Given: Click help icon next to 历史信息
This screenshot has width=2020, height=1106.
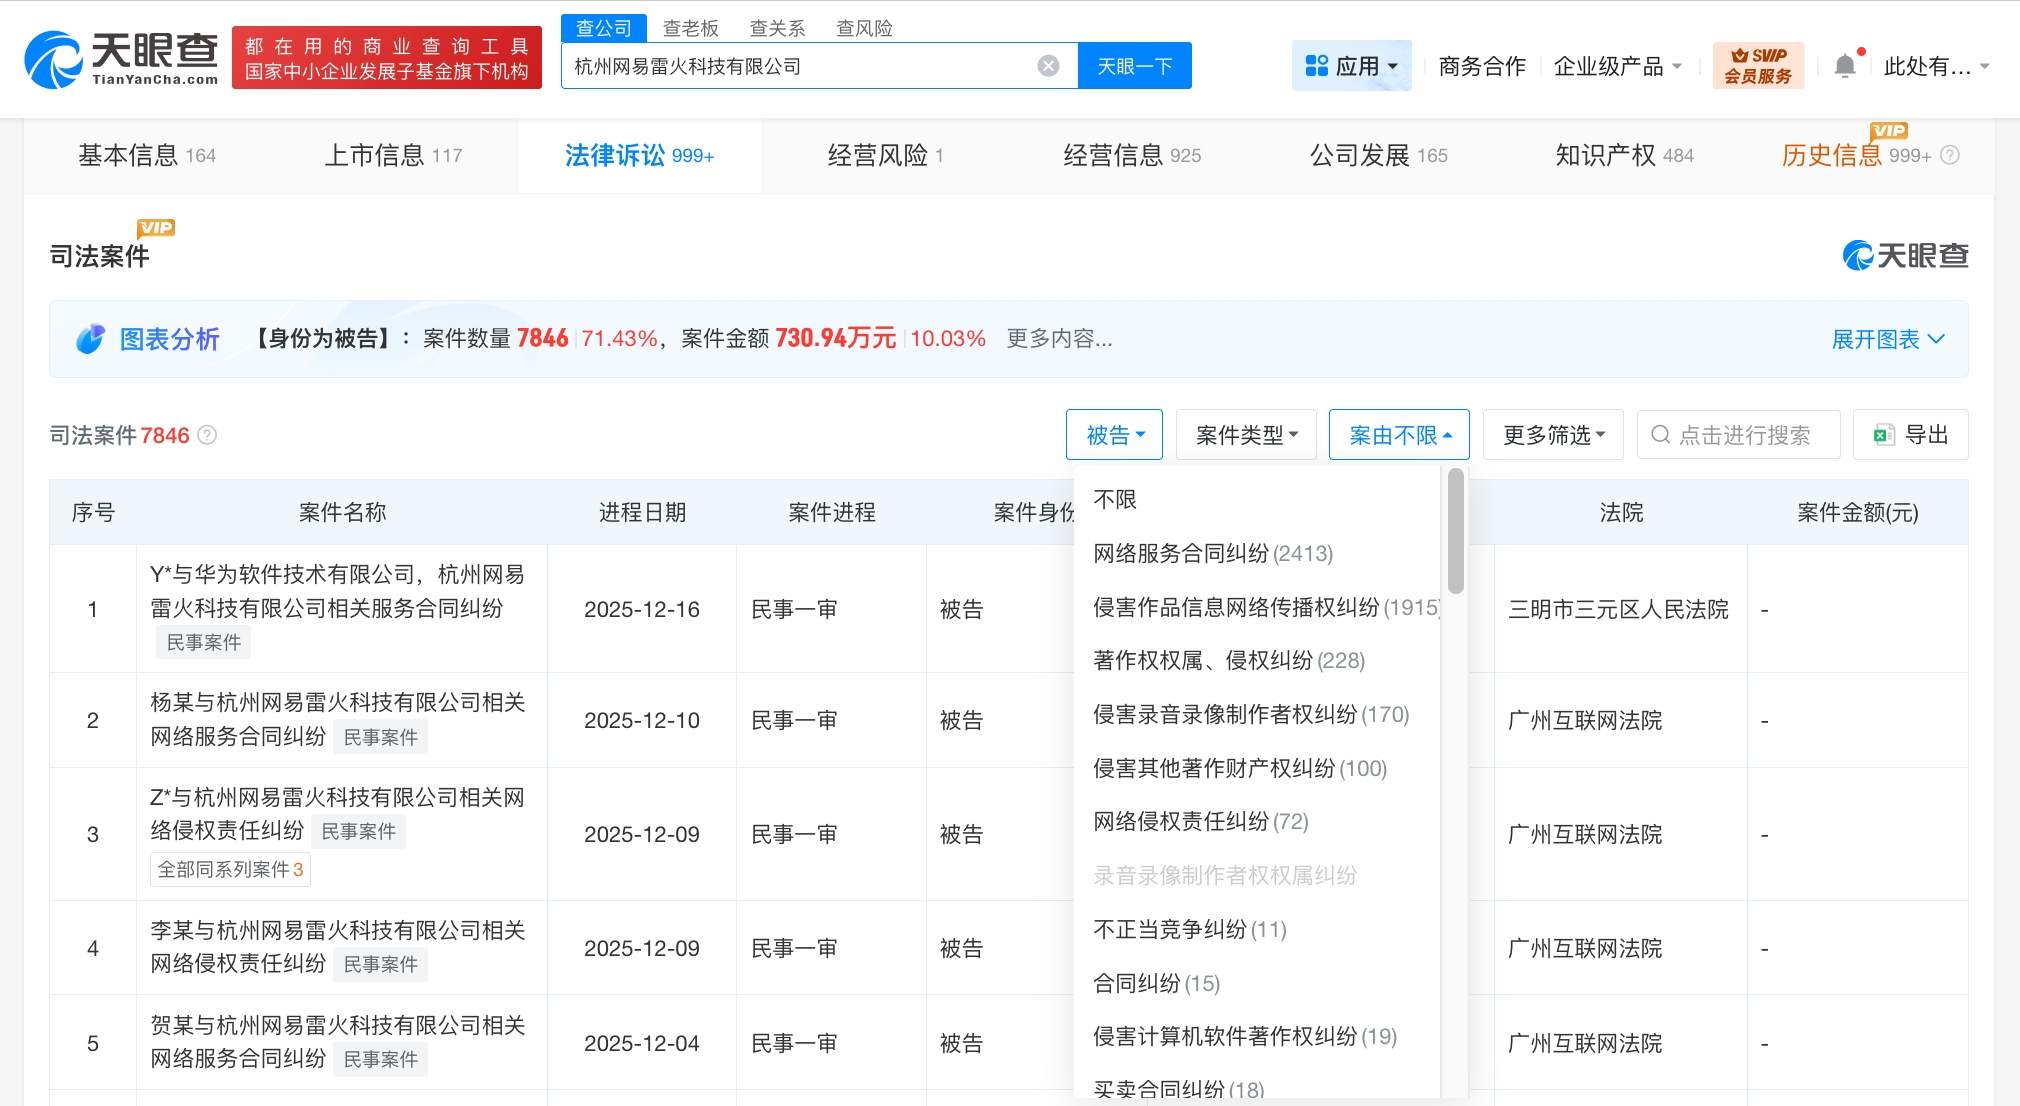Looking at the screenshot, I should coord(1950,155).
